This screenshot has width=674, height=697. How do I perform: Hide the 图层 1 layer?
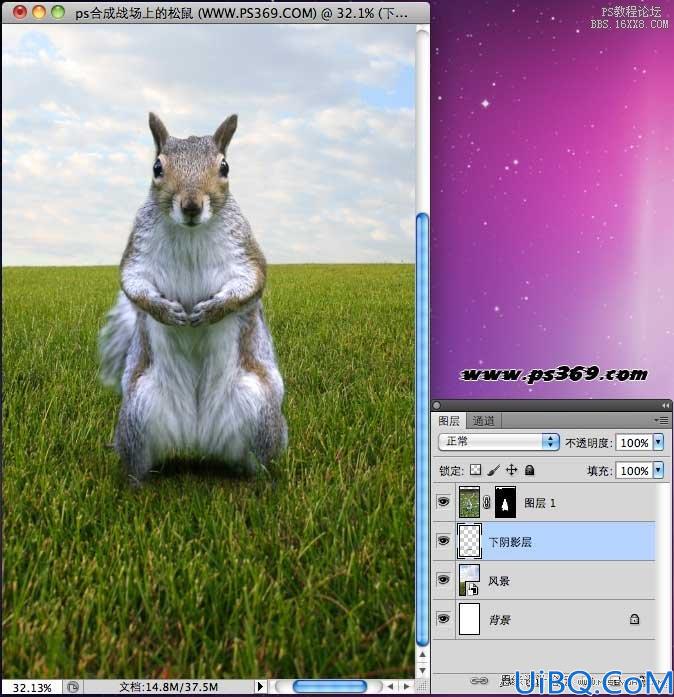tap(443, 502)
